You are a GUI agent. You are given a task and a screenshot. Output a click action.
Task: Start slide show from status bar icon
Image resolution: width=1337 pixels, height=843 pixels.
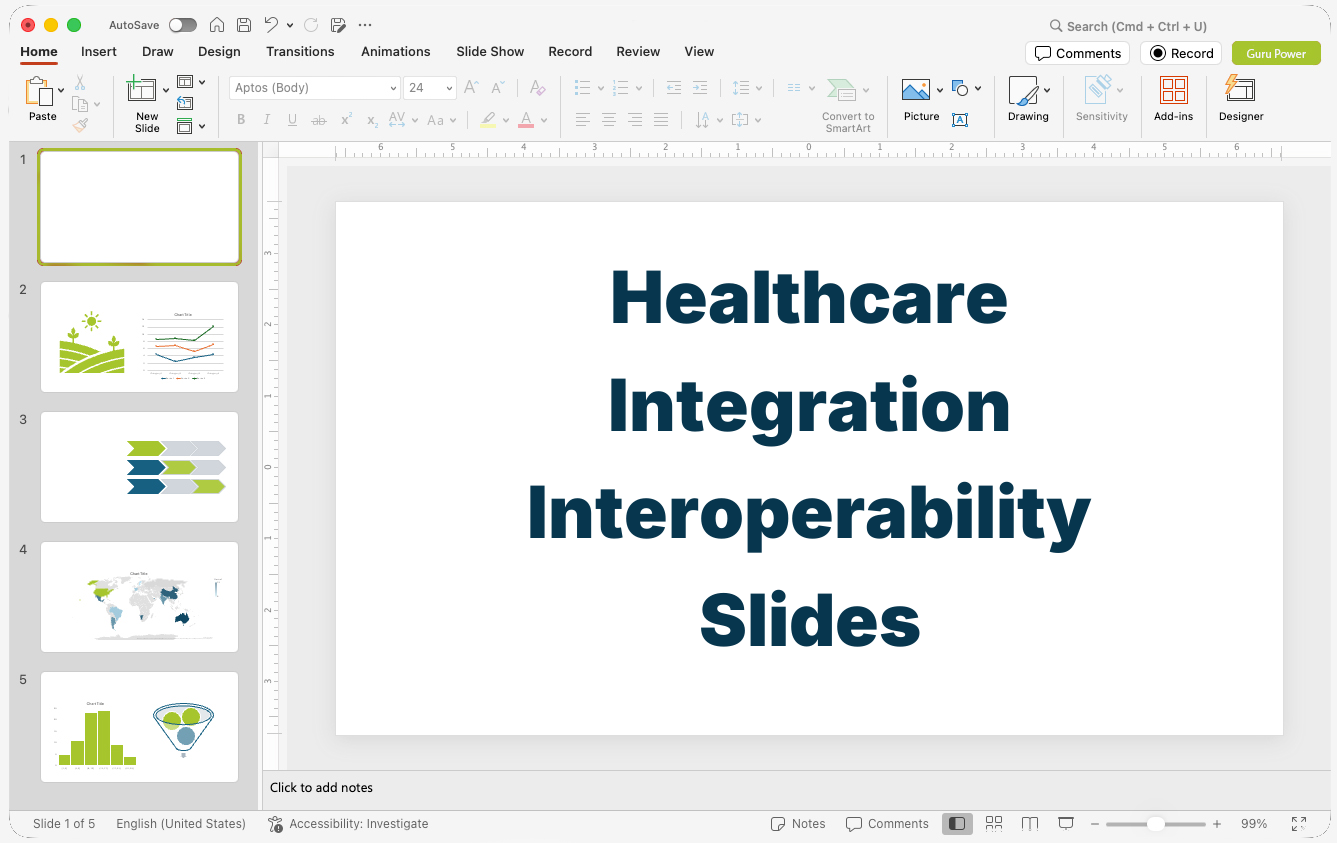point(1066,824)
